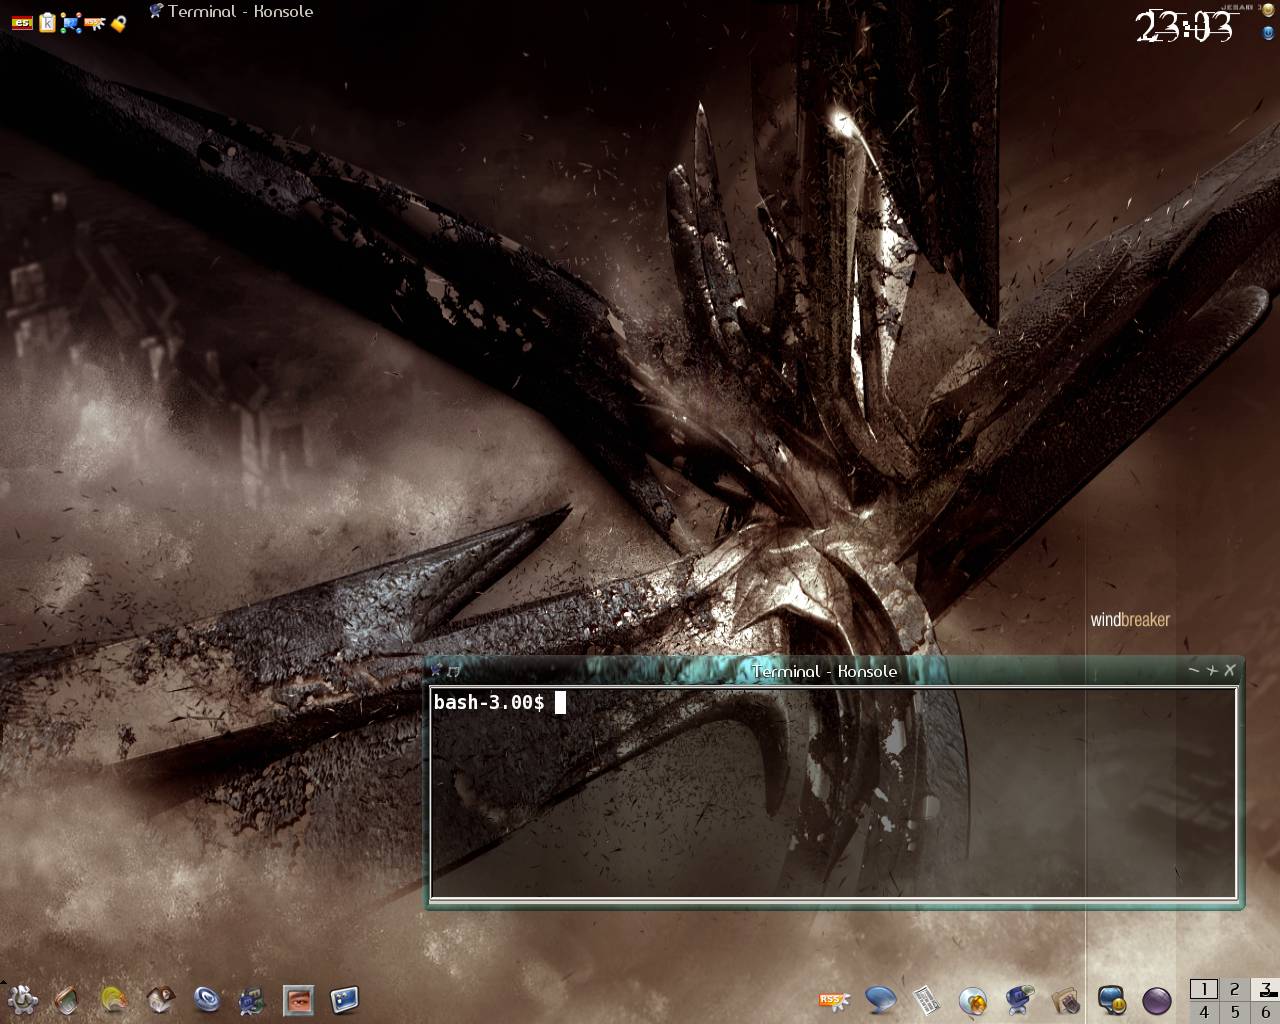The height and width of the screenshot is (1024, 1280).
Task: Open the Spanish keyboard layout flag indicator
Action: click(x=22, y=22)
